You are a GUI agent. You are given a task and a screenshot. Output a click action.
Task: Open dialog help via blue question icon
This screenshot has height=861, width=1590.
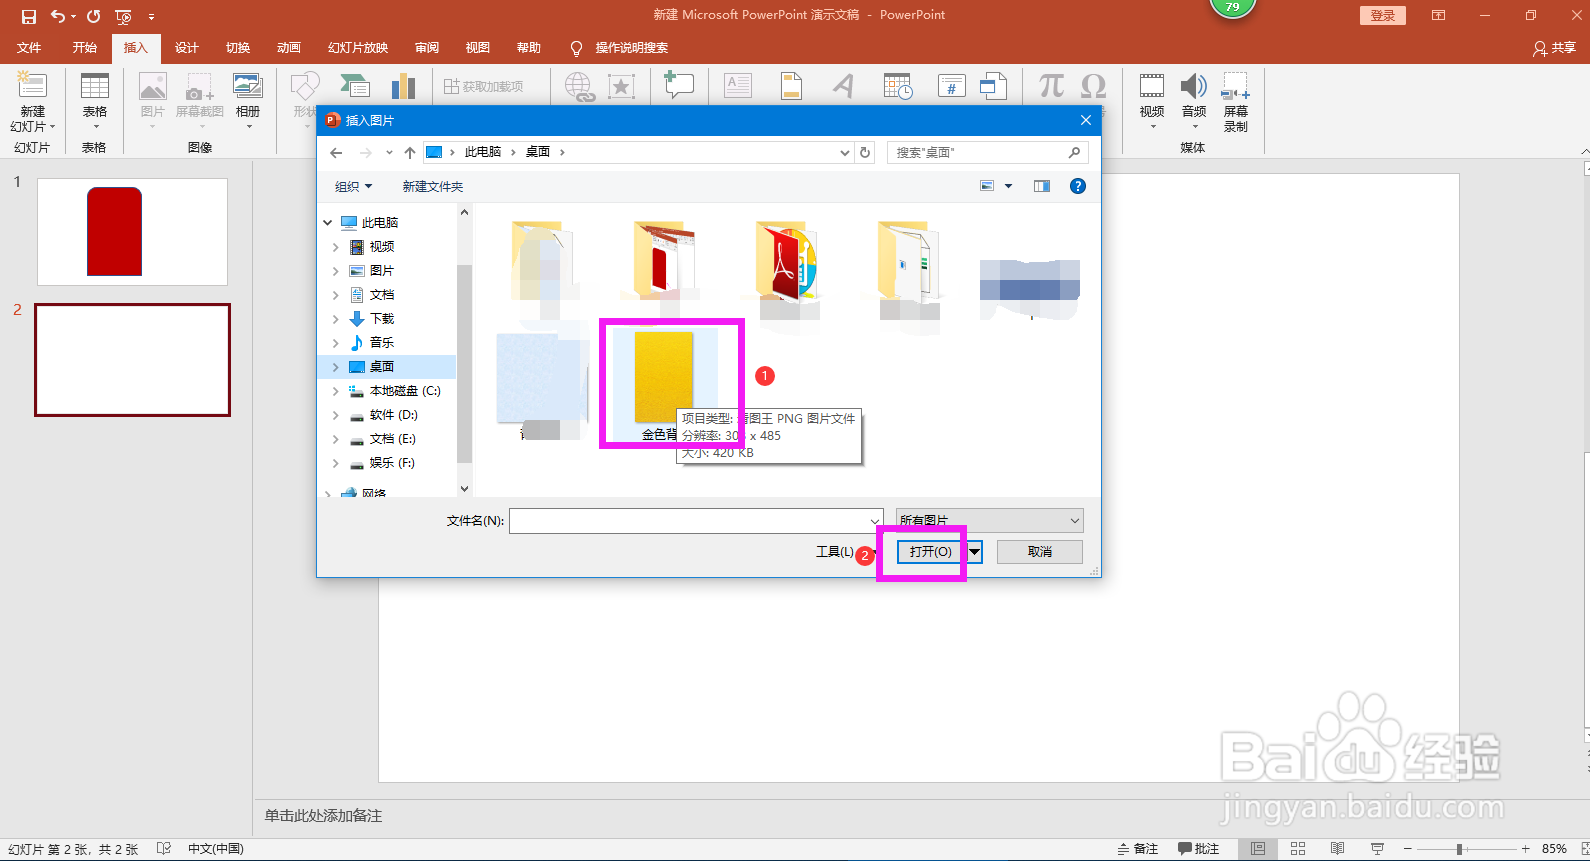coord(1078,186)
